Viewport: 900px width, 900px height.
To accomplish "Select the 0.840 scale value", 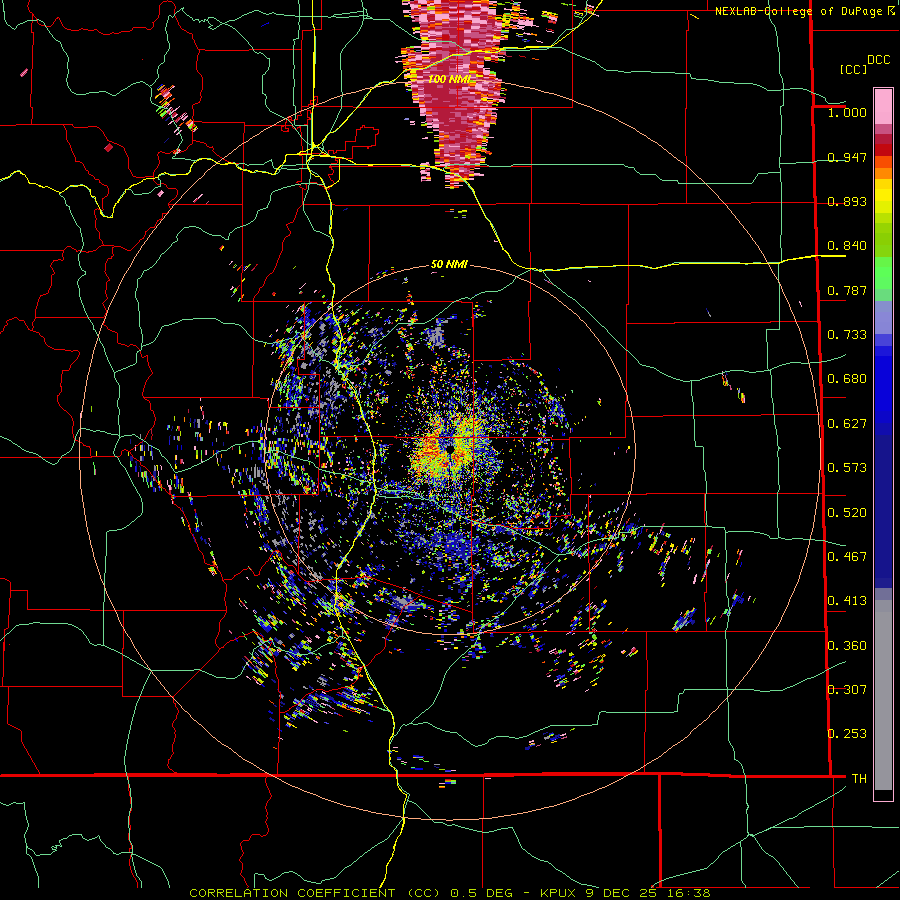I will tap(847, 246).
